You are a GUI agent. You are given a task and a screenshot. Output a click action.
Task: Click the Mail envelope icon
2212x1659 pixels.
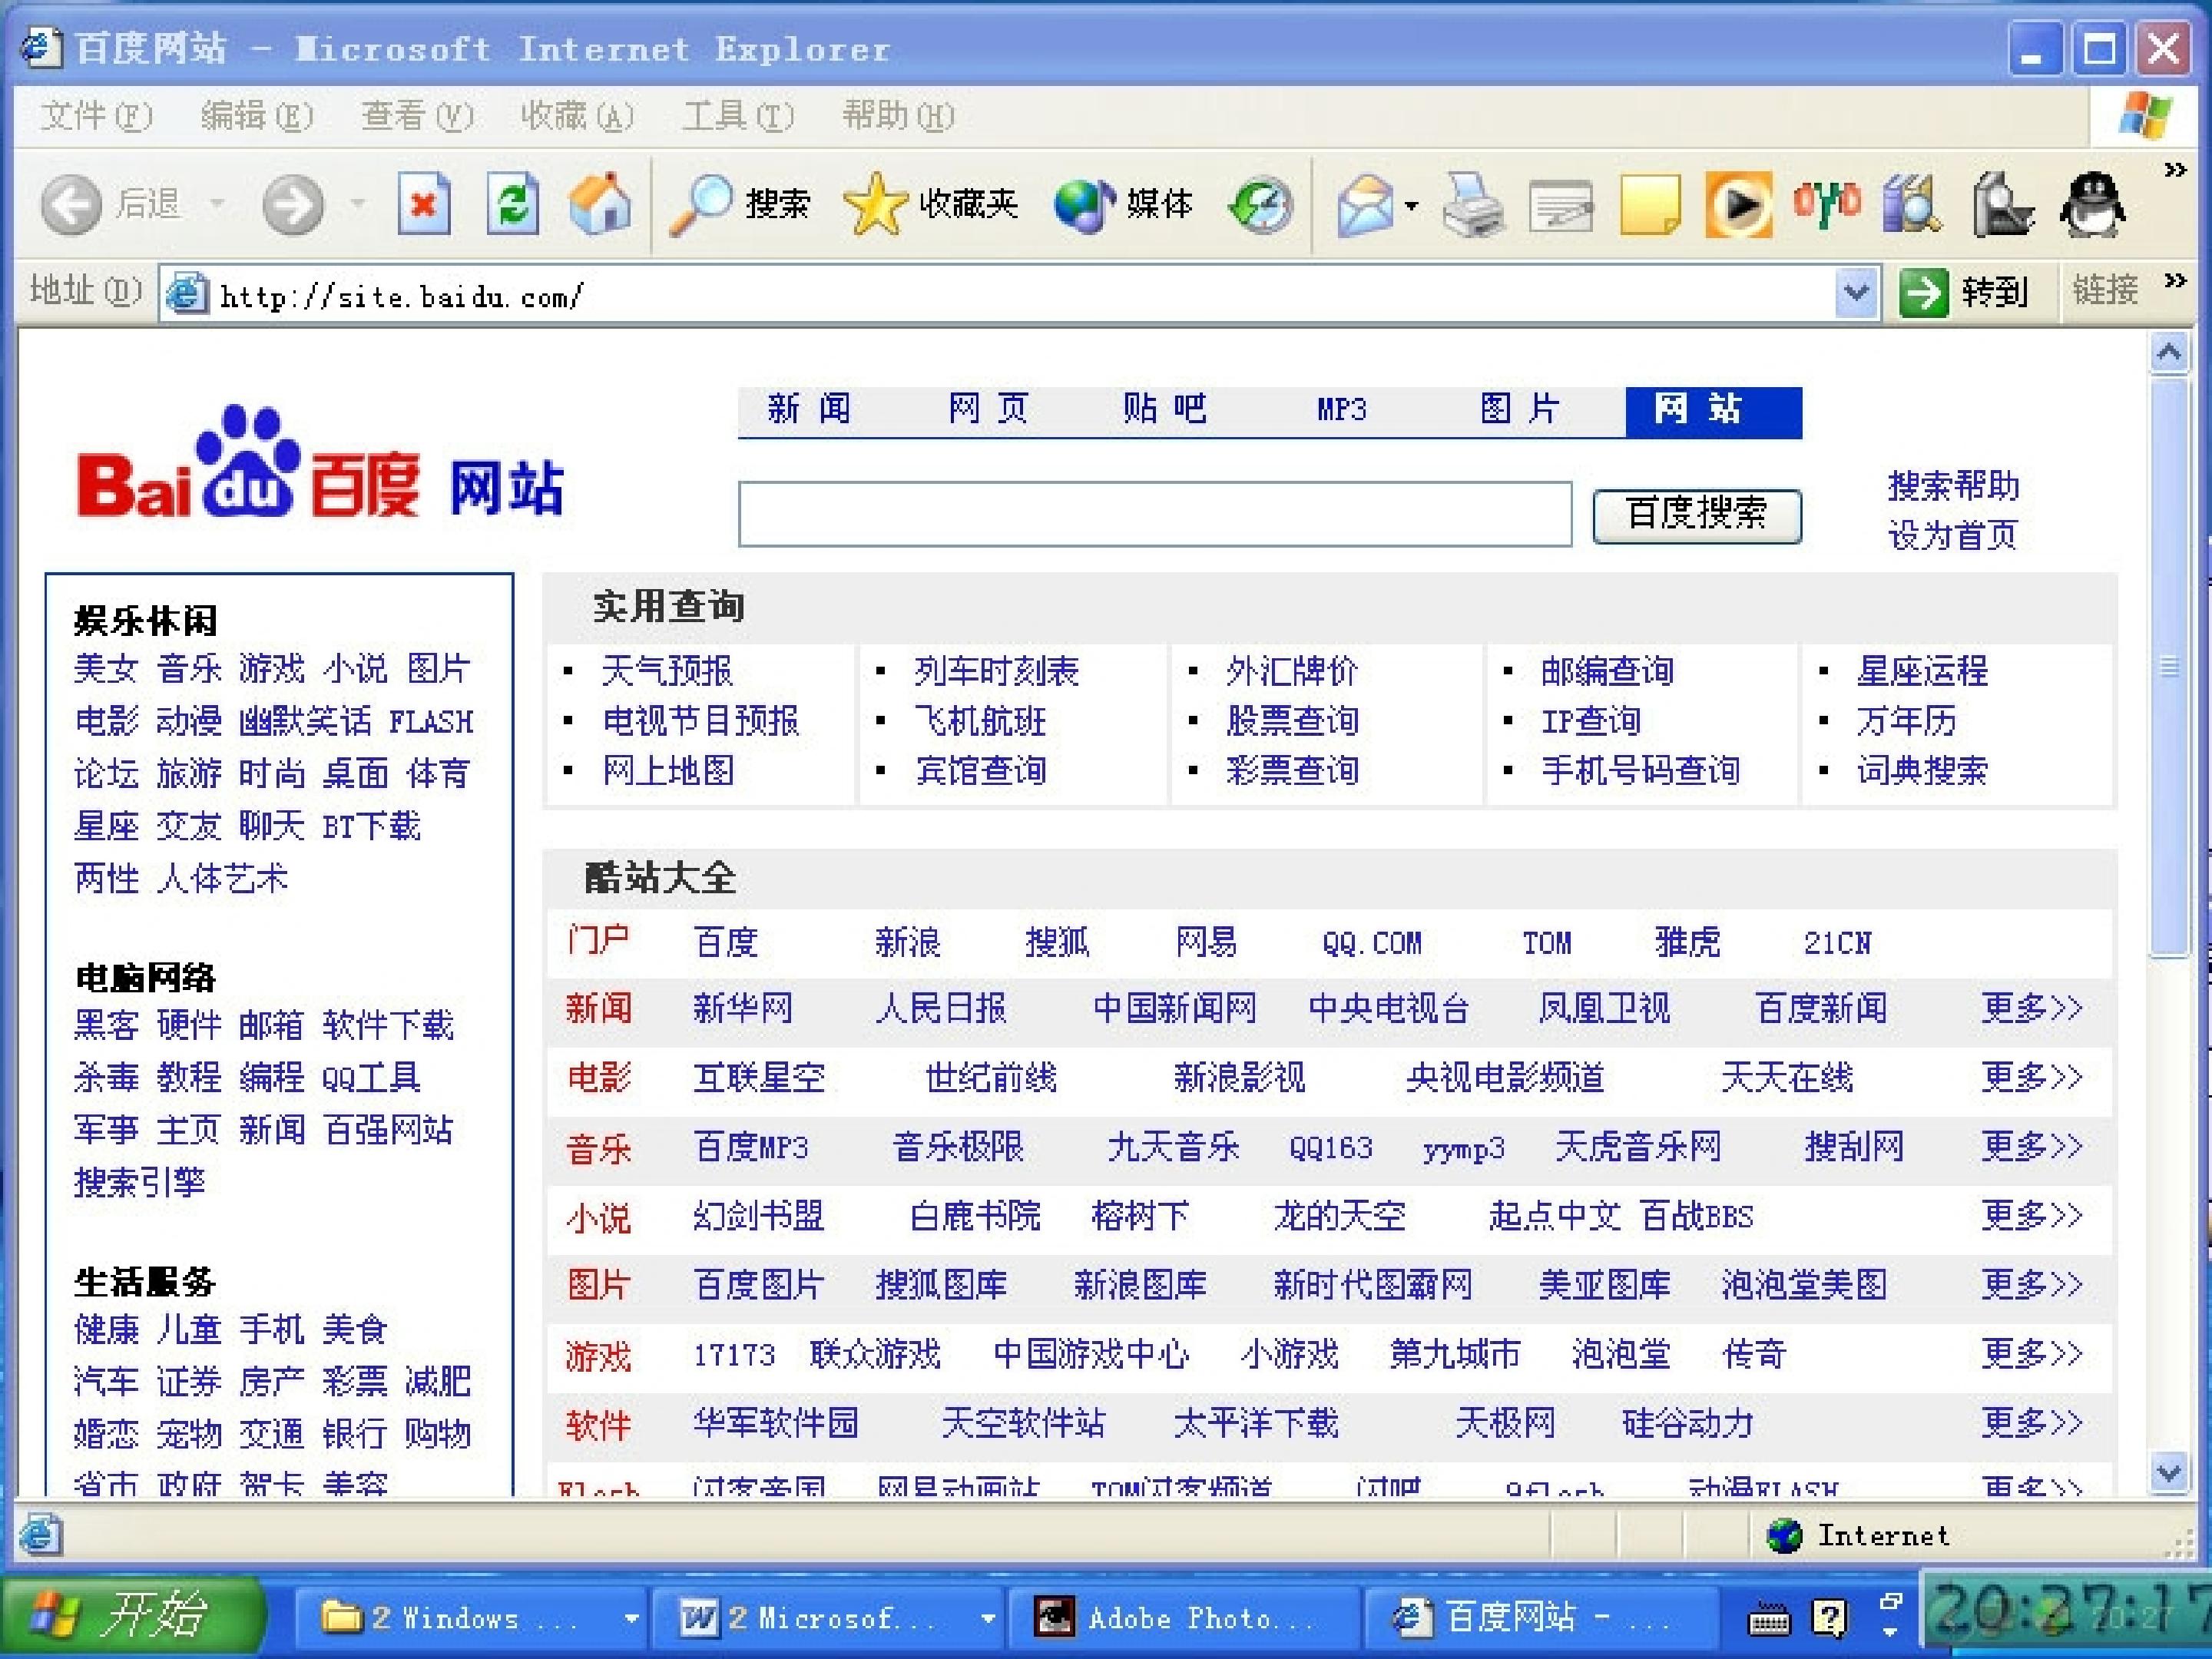click(x=1366, y=205)
